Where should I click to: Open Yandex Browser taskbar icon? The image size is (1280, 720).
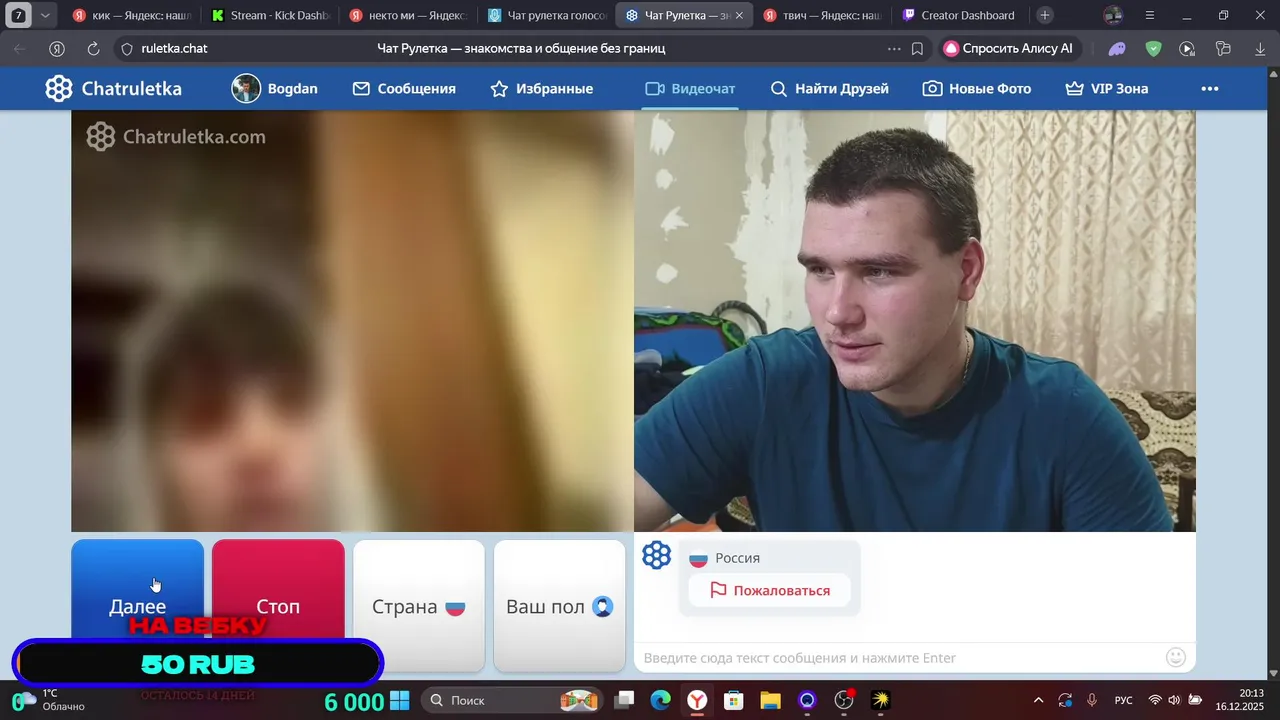pos(697,700)
